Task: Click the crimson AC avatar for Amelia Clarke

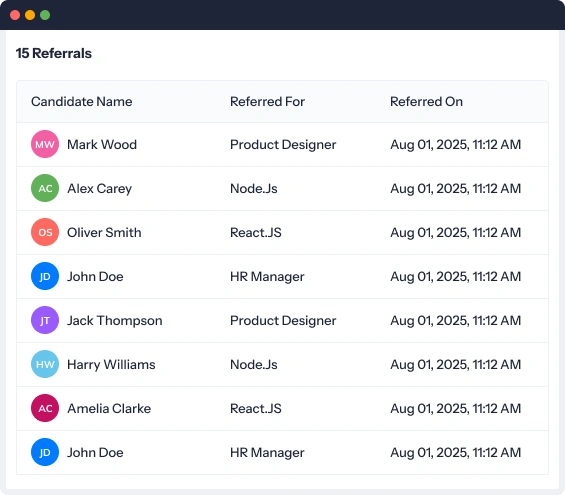Action: (45, 408)
